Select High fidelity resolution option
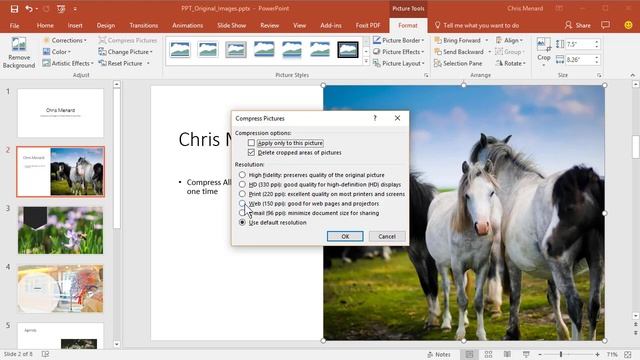Image resolution: width=640 pixels, height=360 pixels. (242, 175)
